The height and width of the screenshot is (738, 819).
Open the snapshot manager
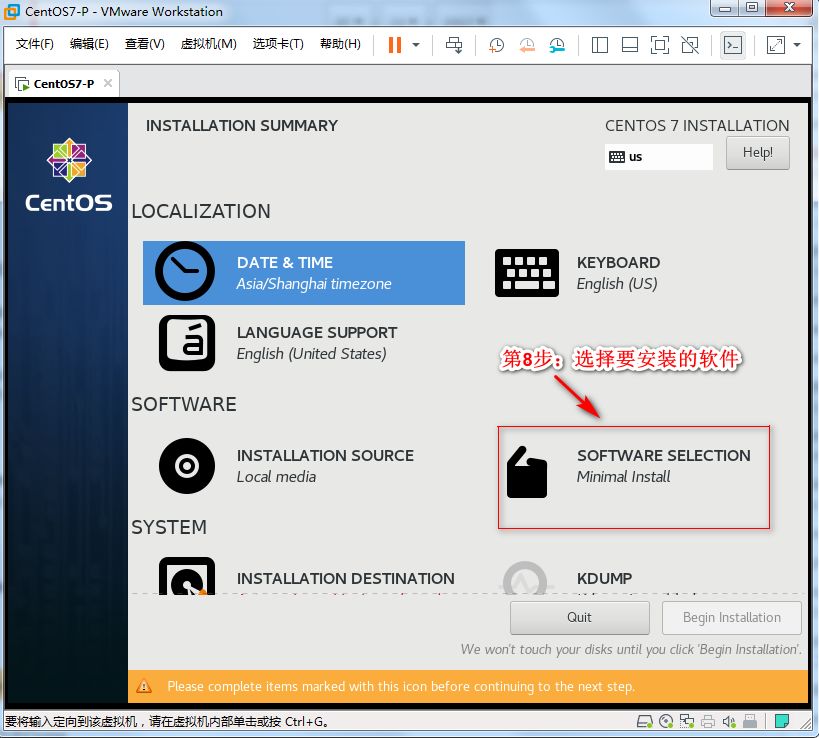point(556,45)
